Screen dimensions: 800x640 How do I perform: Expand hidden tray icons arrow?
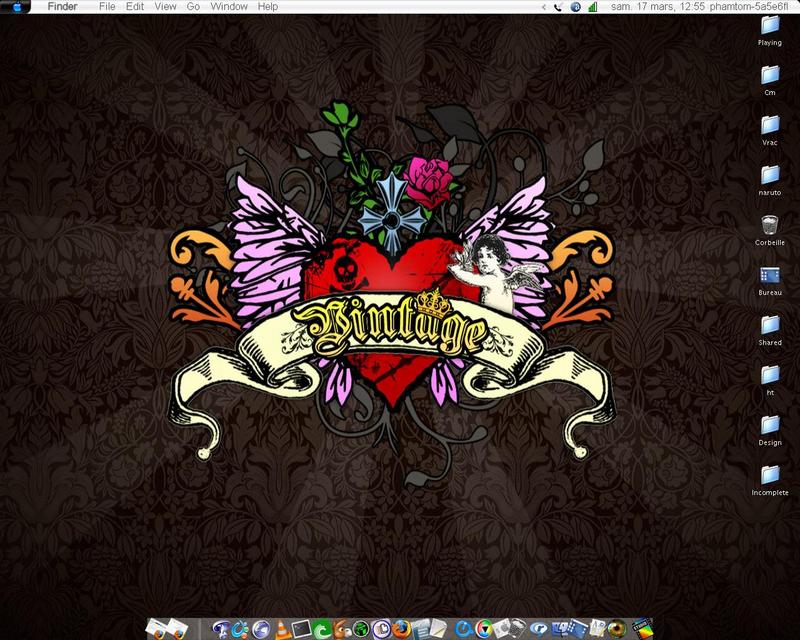(543, 7)
